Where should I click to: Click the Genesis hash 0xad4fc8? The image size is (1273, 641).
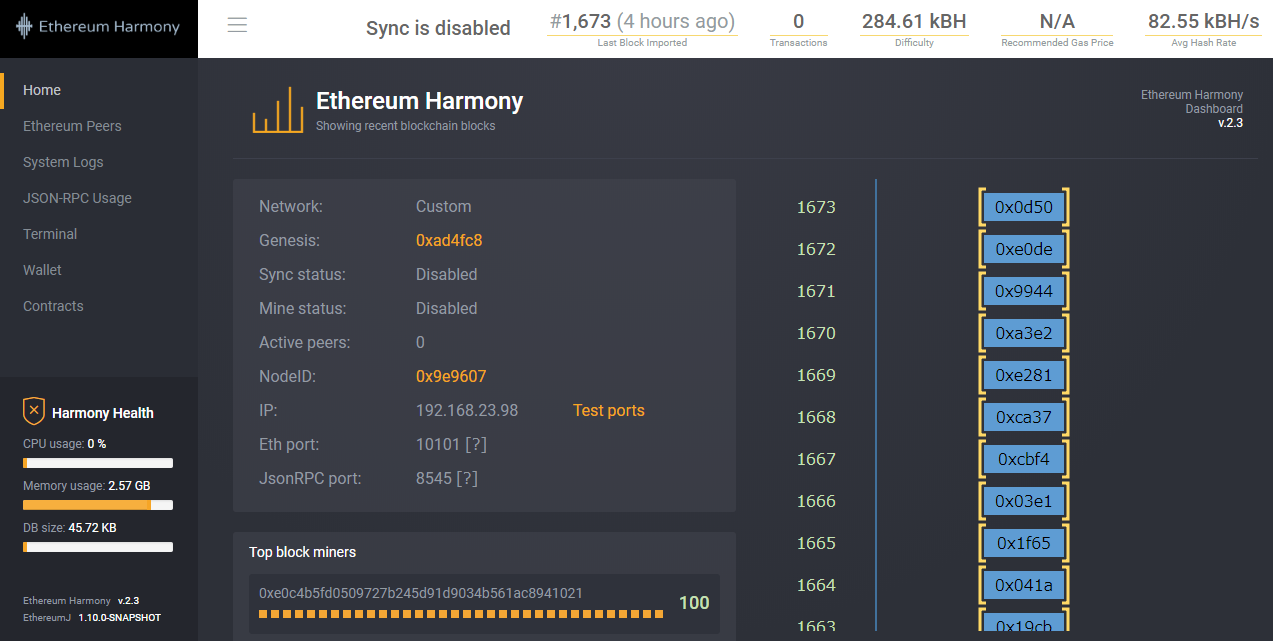[x=449, y=240]
